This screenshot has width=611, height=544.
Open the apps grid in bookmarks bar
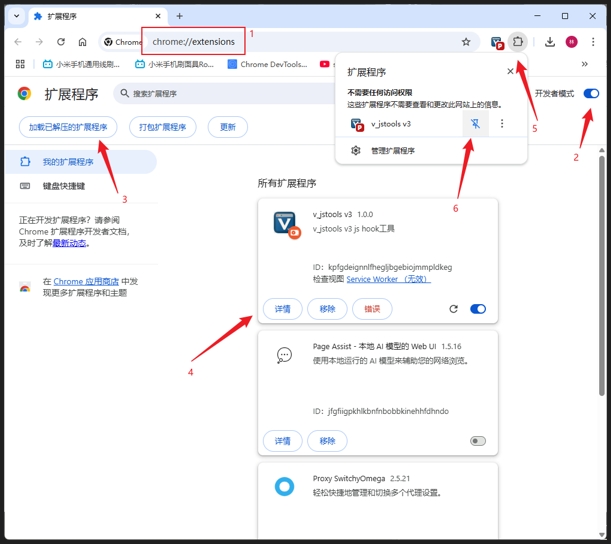tap(20, 64)
